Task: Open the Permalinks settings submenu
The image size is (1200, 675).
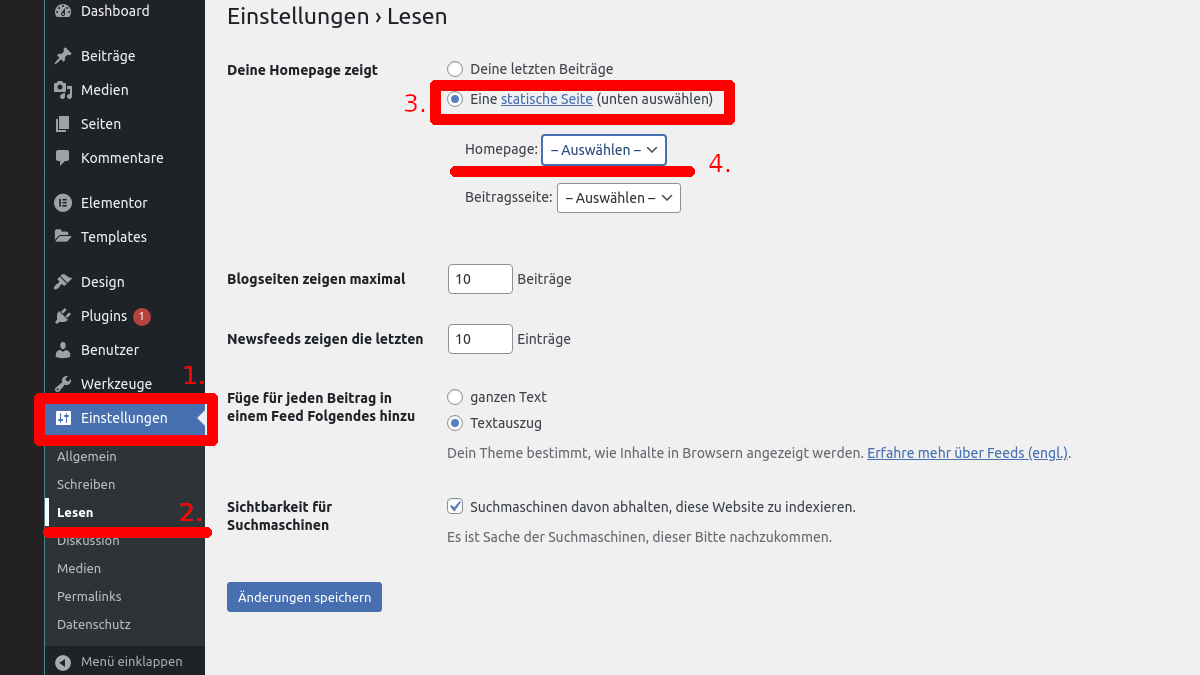Action: (x=89, y=597)
